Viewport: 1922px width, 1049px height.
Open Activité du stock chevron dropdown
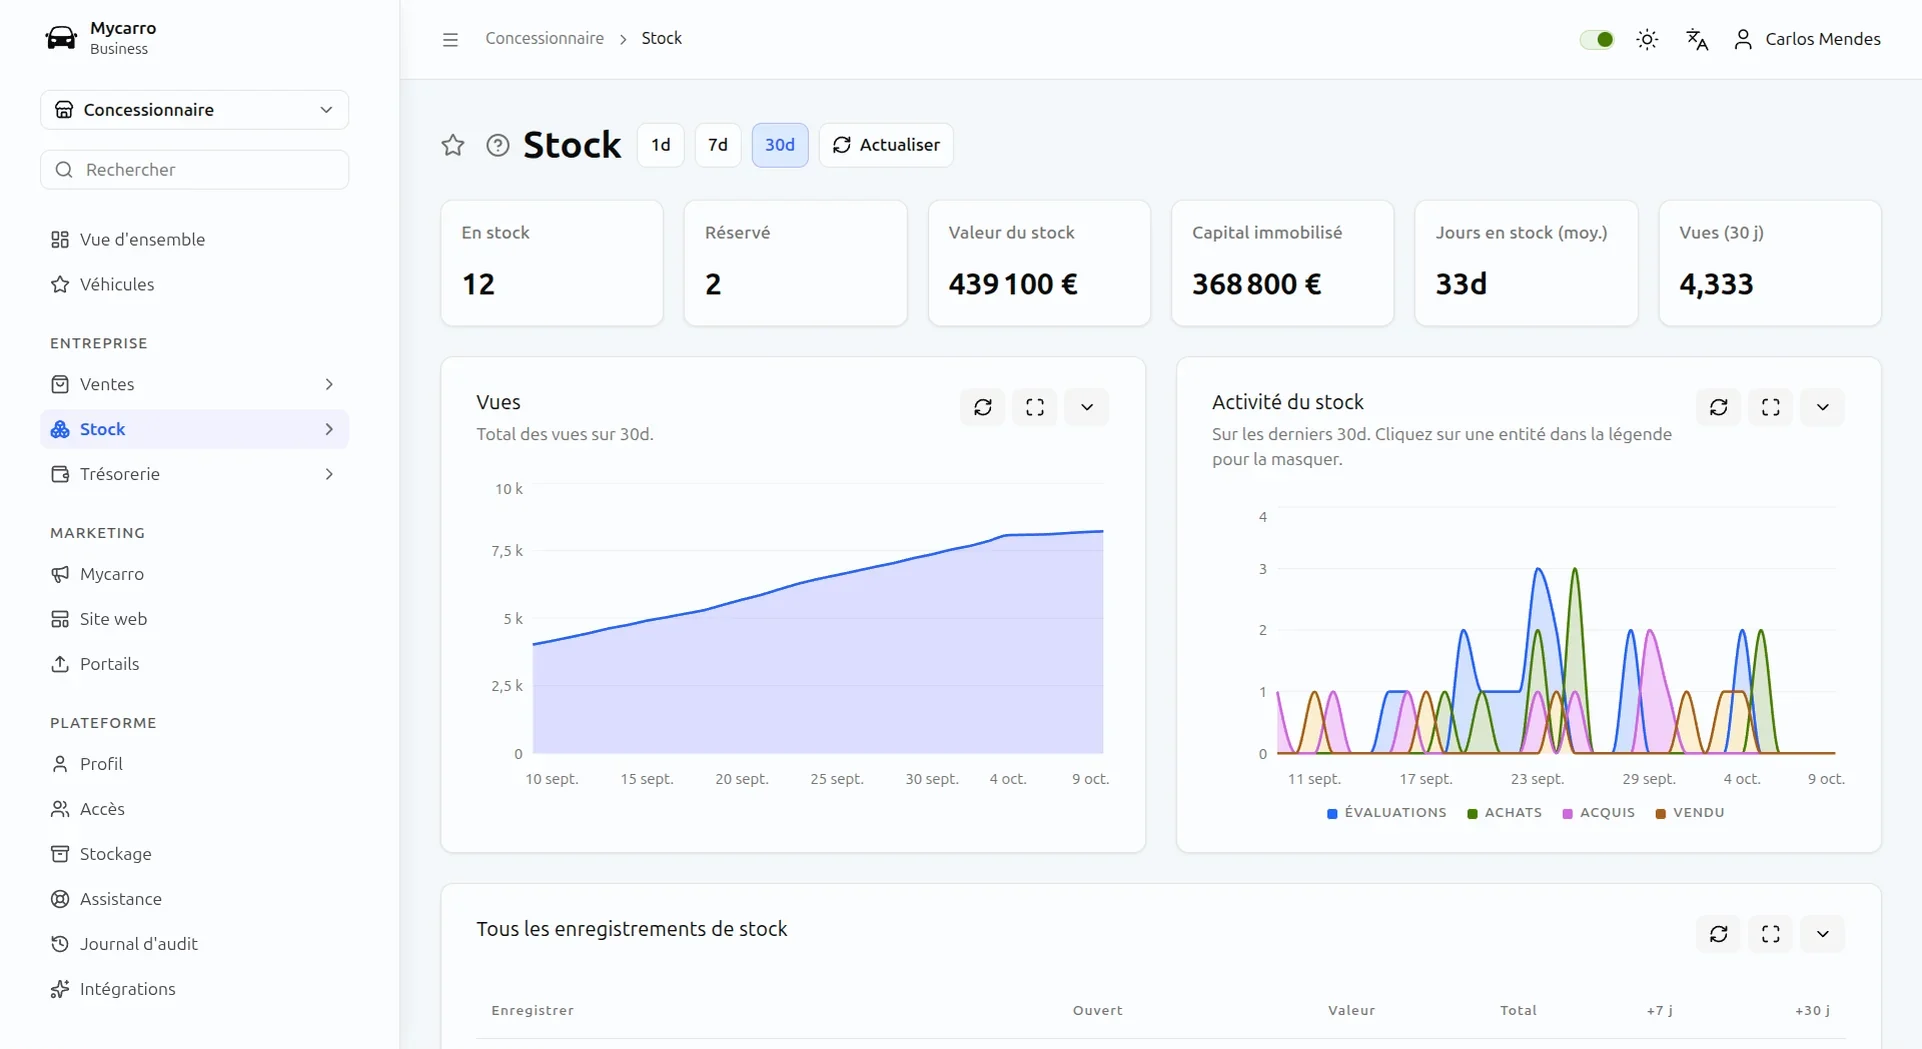tap(1823, 407)
